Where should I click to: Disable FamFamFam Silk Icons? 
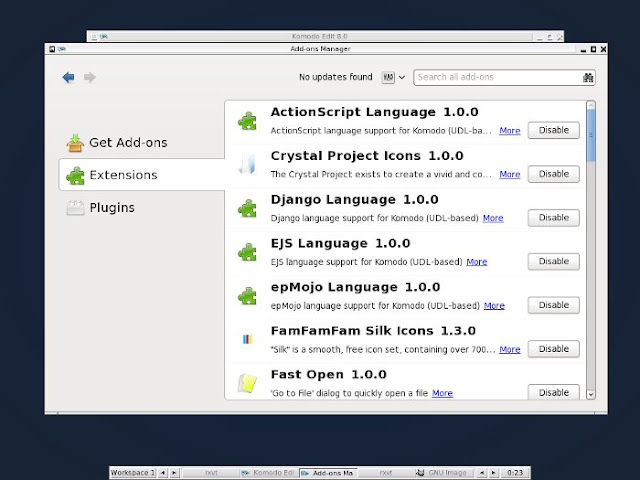[553, 349]
